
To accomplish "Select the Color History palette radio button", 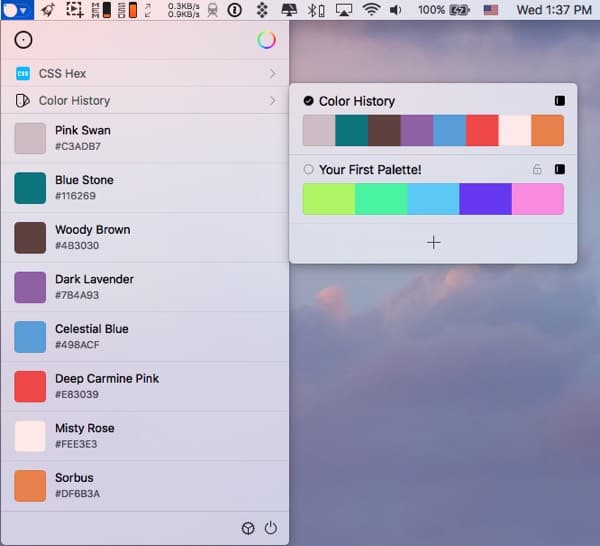I will (308, 101).
